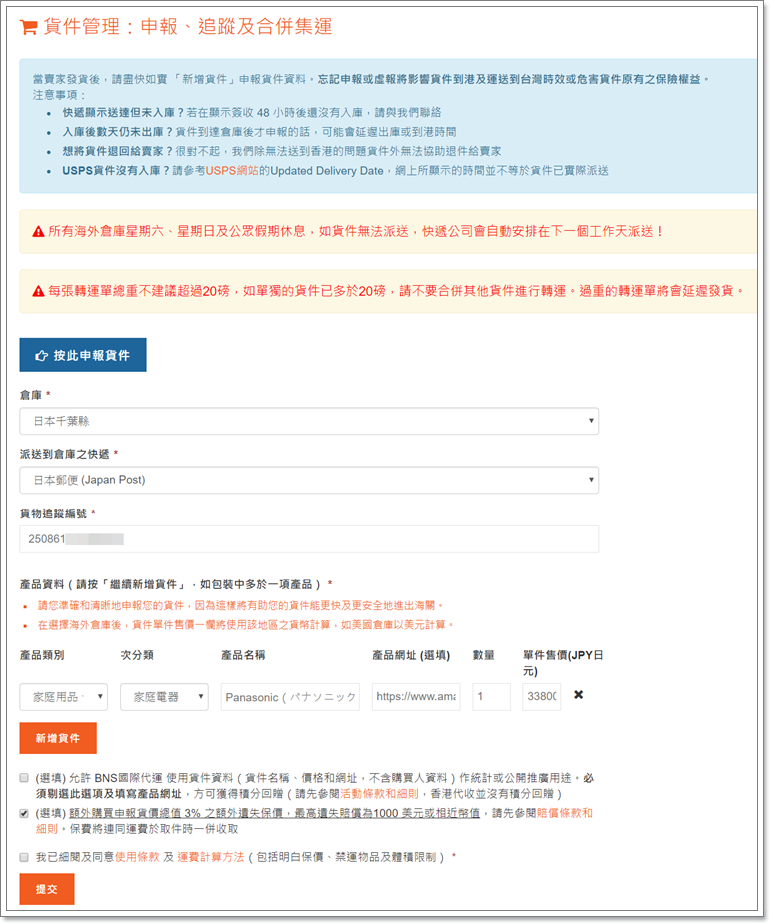Image resolution: width=770 pixels, height=923 pixels.
Task: Click the text 入庫後數天仍未出庫？
Action: [x=118, y=132]
